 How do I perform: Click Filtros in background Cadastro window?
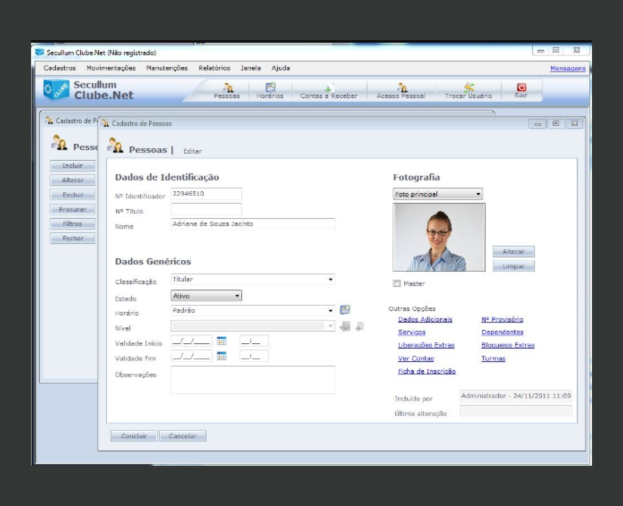(x=73, y=224)
